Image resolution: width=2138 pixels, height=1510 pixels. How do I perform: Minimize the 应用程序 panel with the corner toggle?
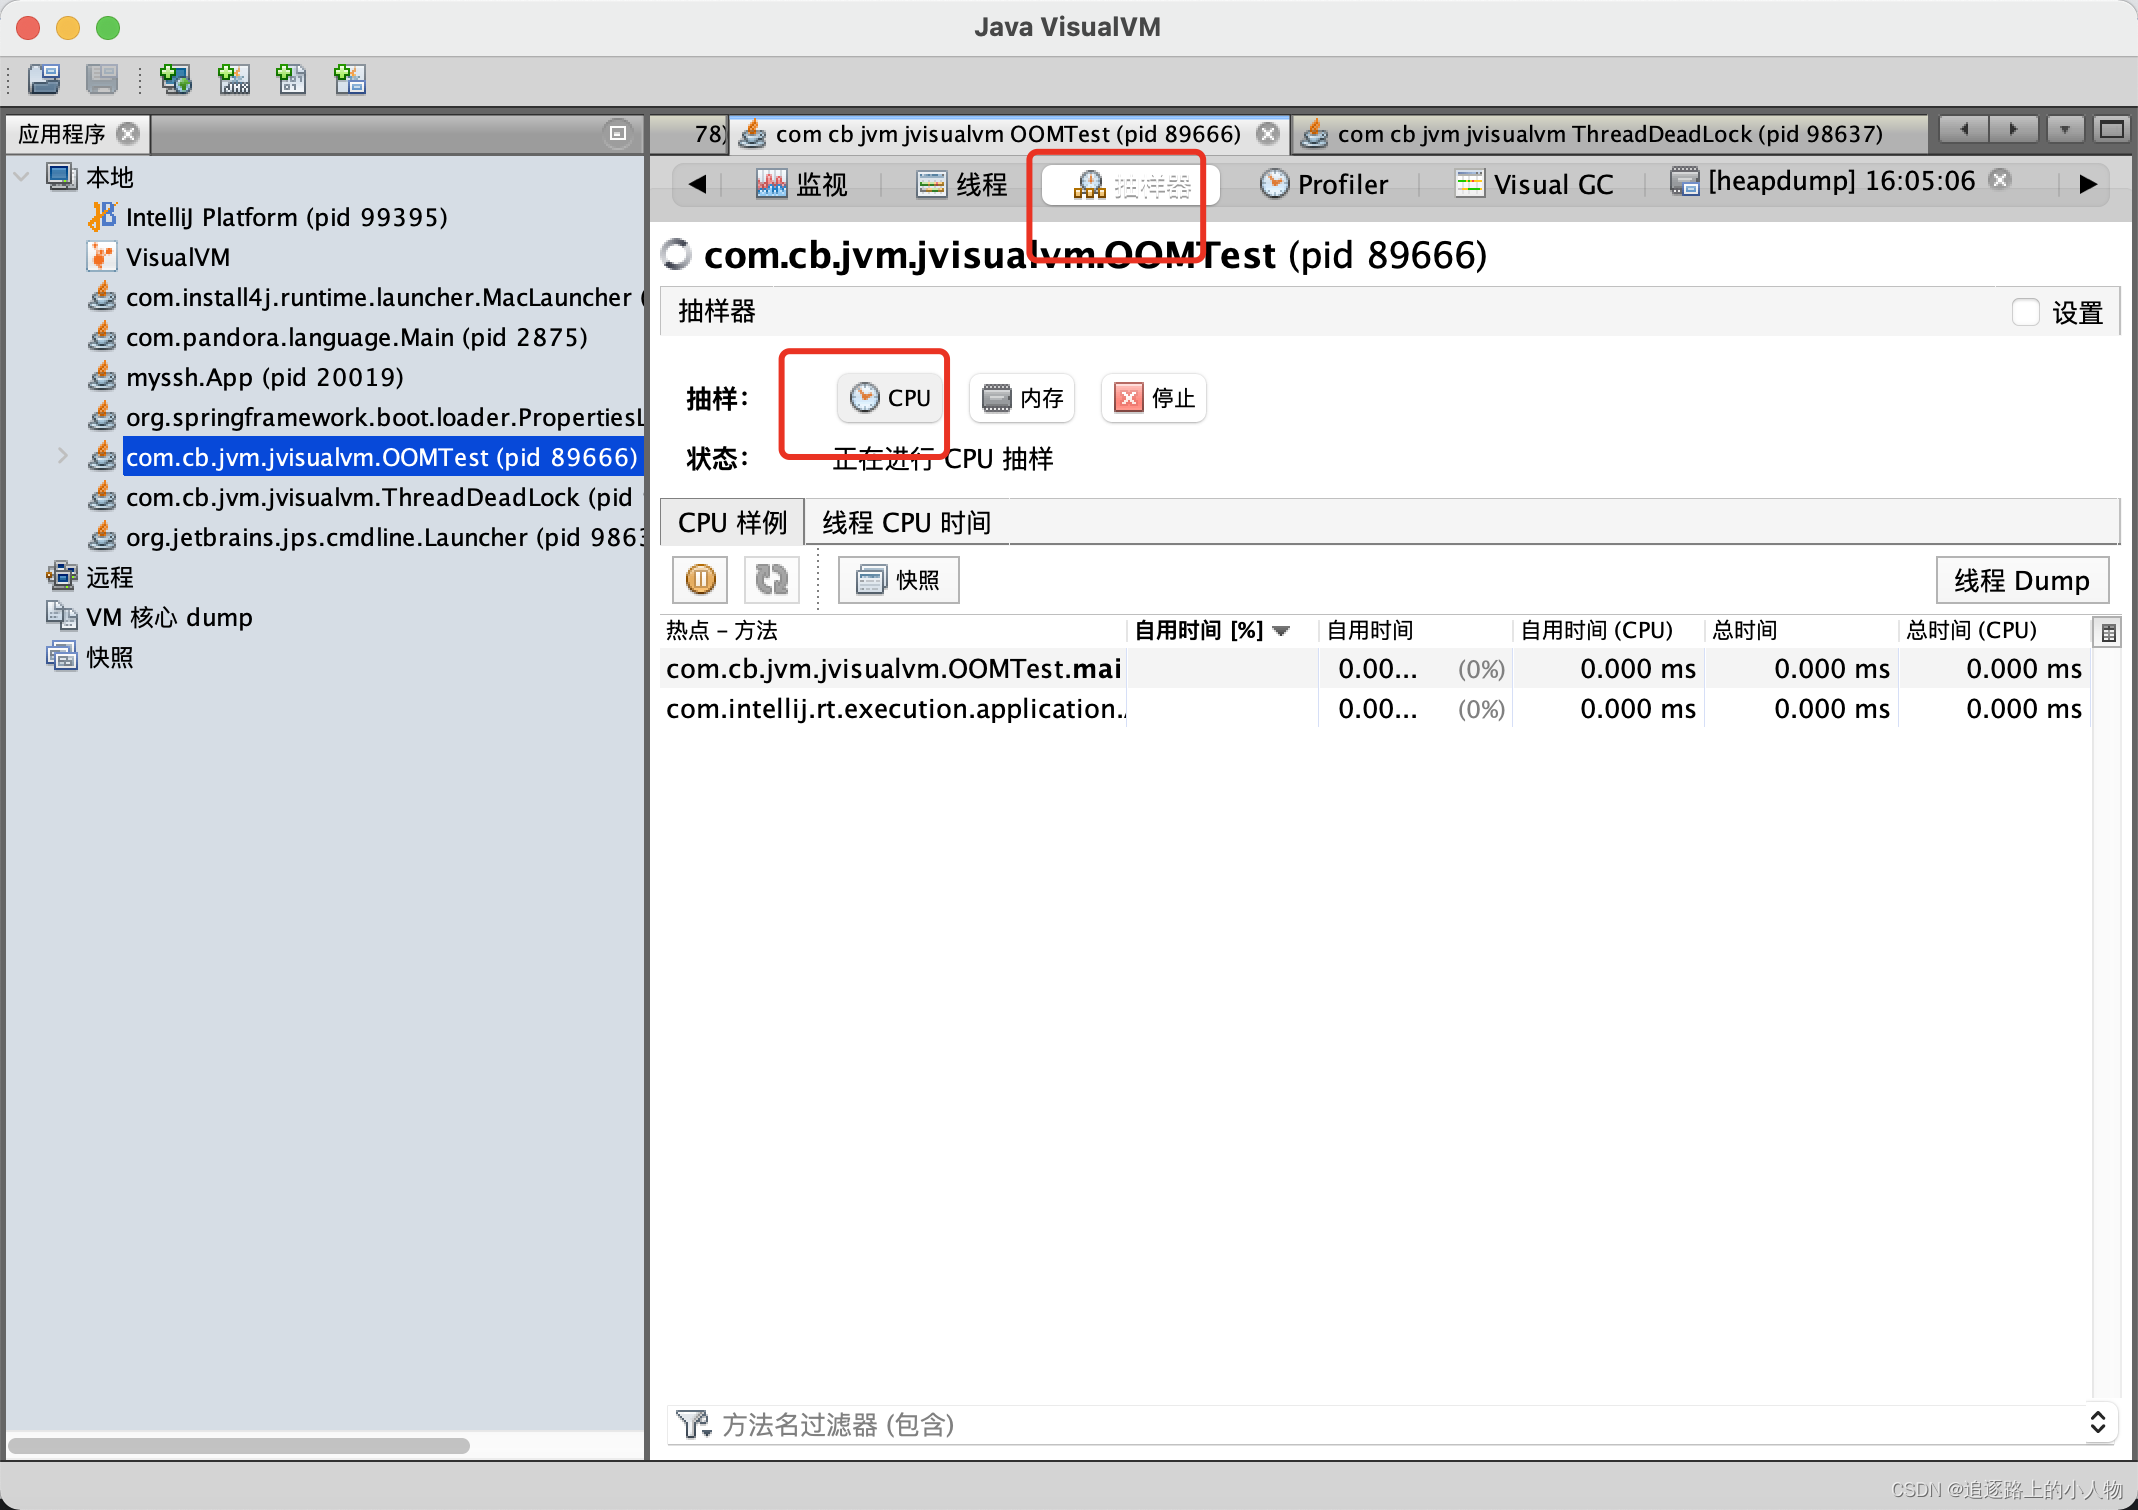tap(618, 133)
